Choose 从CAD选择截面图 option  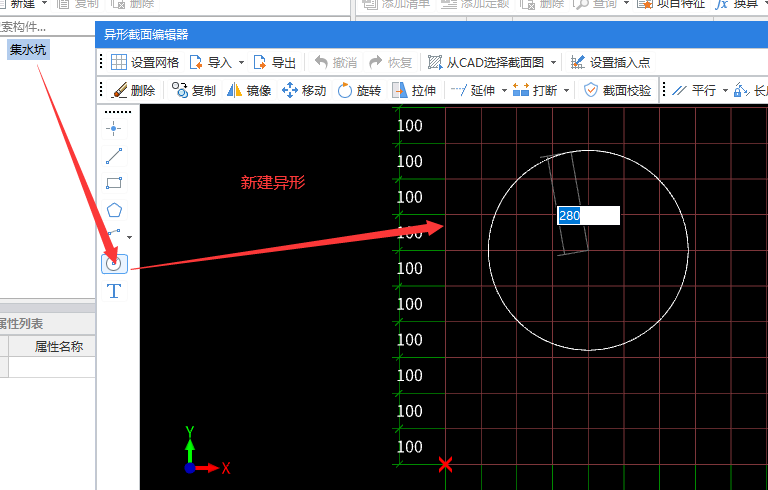pyautogui.click(x=486, y=62)
